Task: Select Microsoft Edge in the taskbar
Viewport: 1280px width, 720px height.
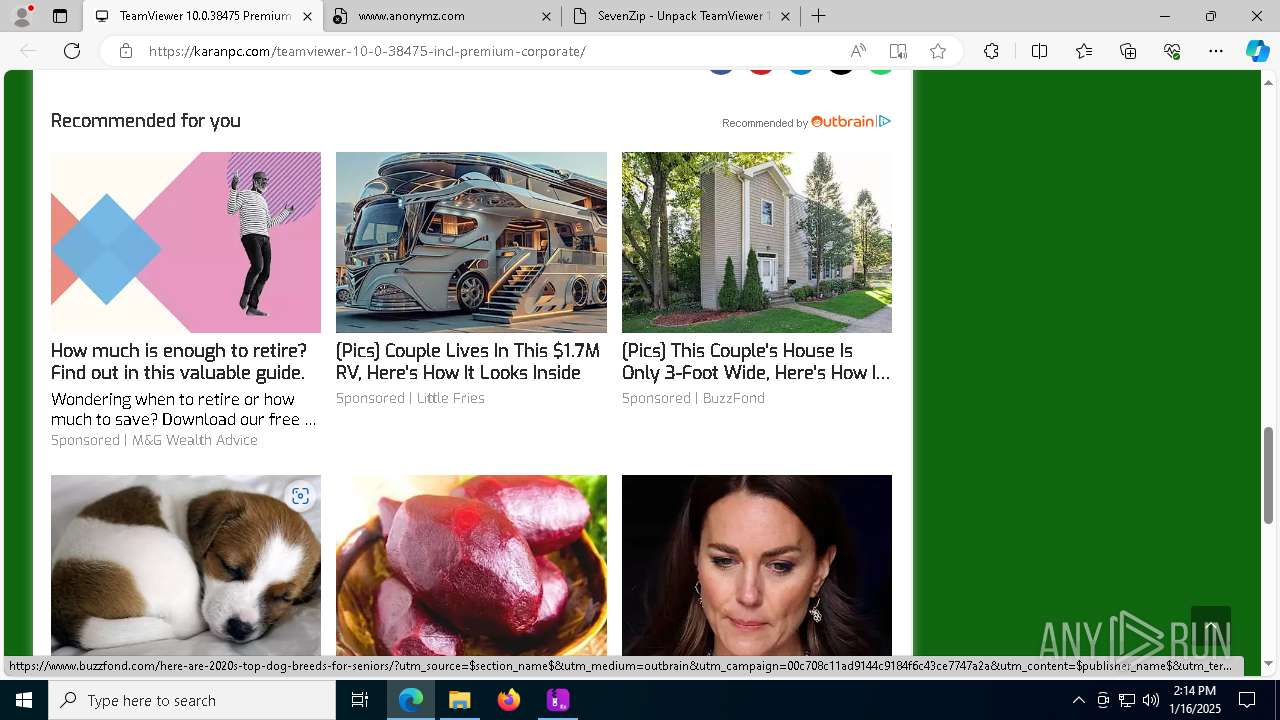Action: point(411,700)
